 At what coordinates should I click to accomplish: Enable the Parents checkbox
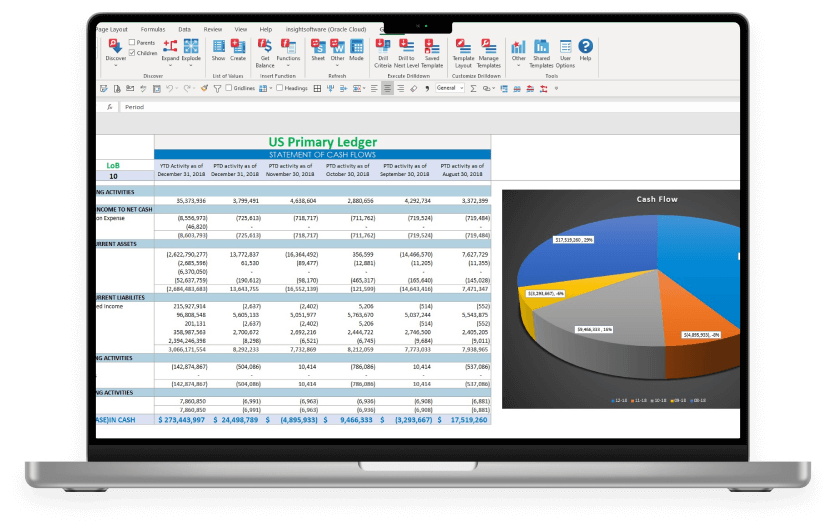click(x=132, y=43)
